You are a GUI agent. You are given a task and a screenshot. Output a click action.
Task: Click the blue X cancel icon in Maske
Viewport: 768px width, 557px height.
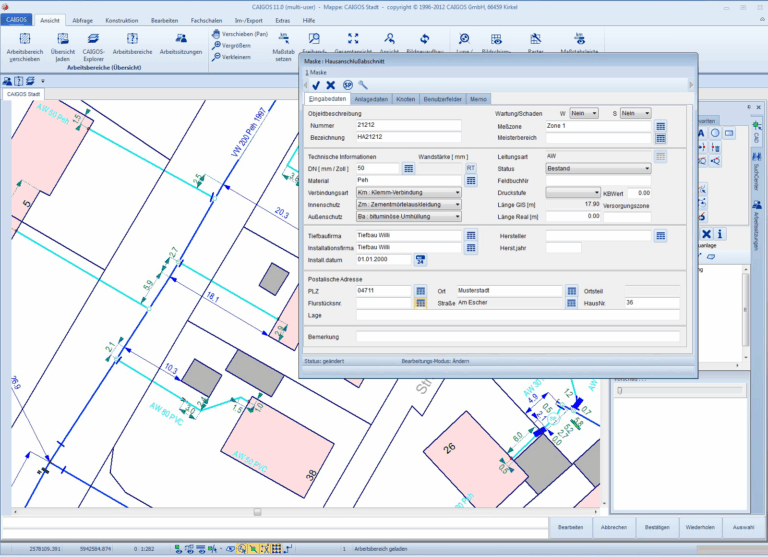coord(330,85)
